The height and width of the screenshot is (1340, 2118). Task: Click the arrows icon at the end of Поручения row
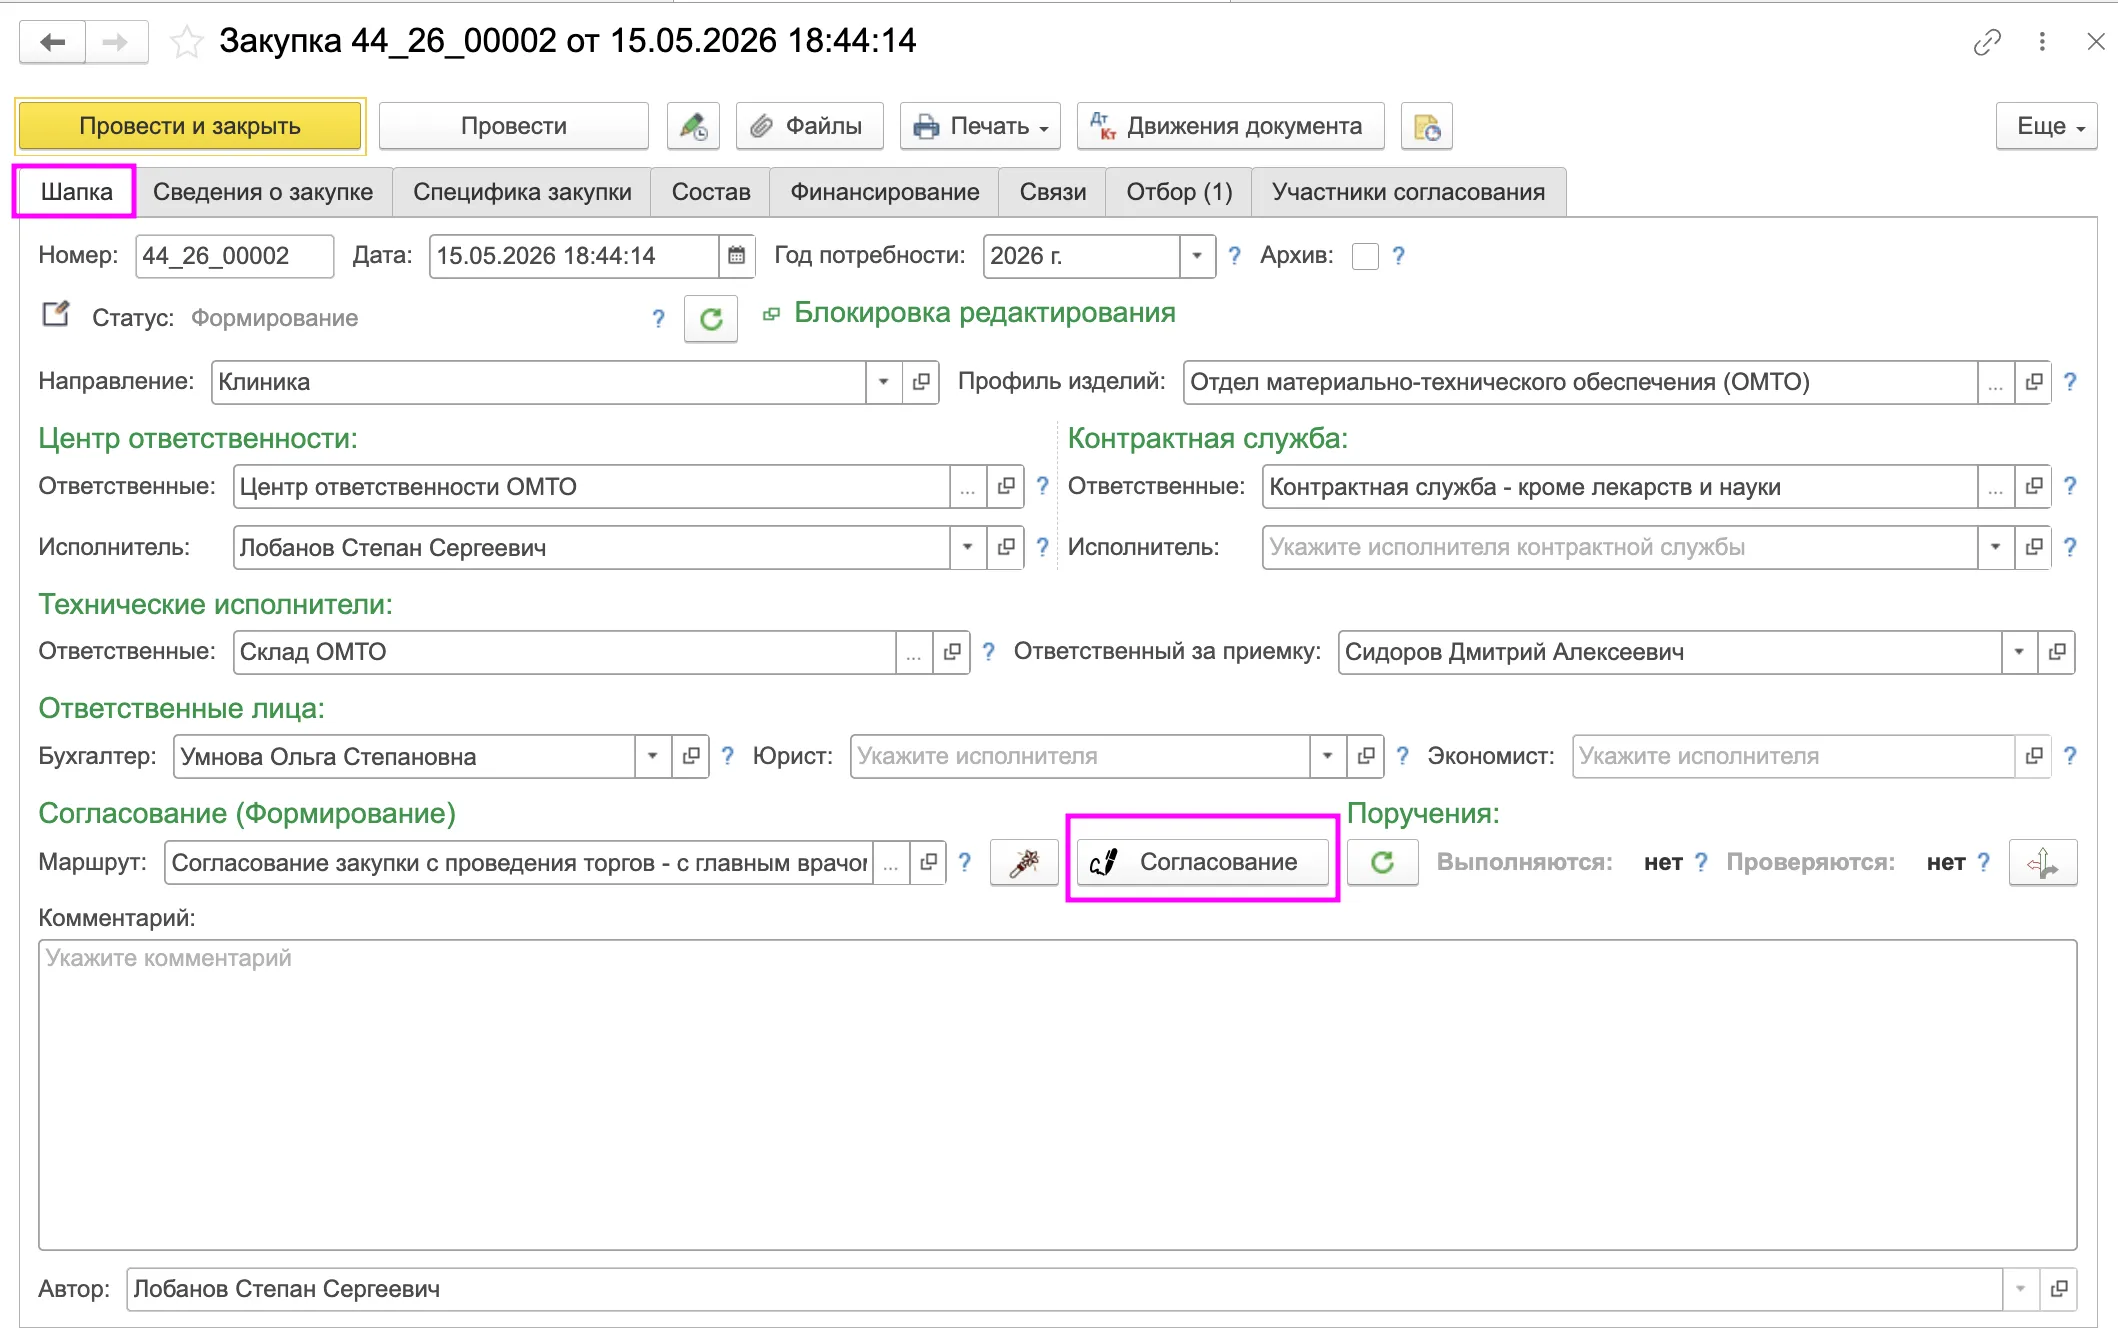[2043, 862]
